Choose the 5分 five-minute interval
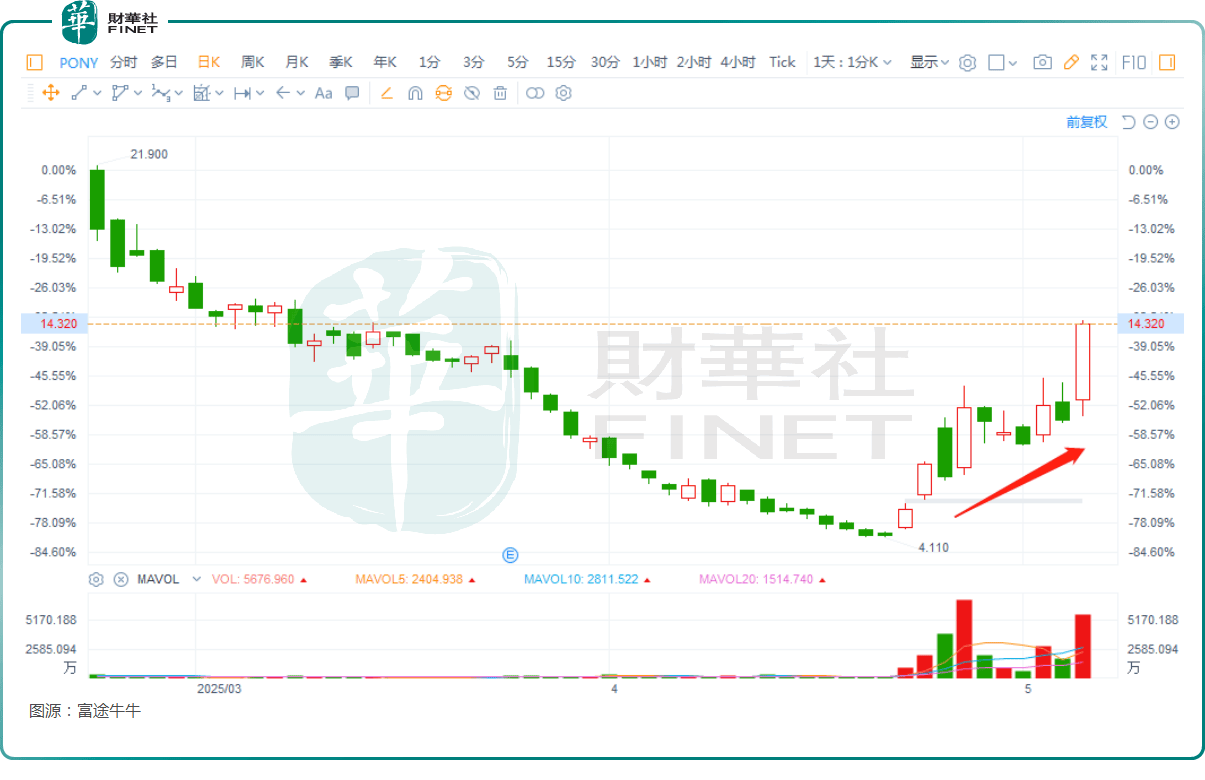Viewport: 1205px width, 780px height. pyautogui.click(x=517, y=62)
